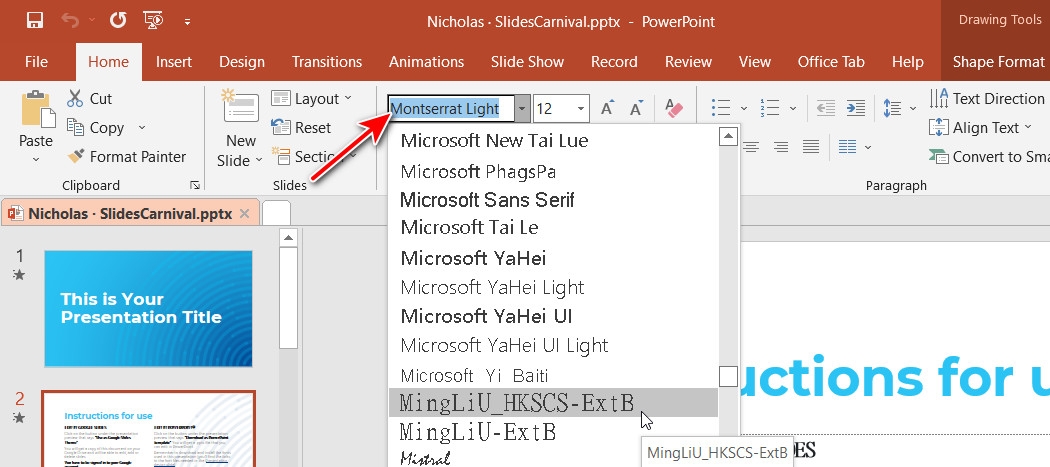Choose the Microsoft New Tai Lue font

click(553, 141)
